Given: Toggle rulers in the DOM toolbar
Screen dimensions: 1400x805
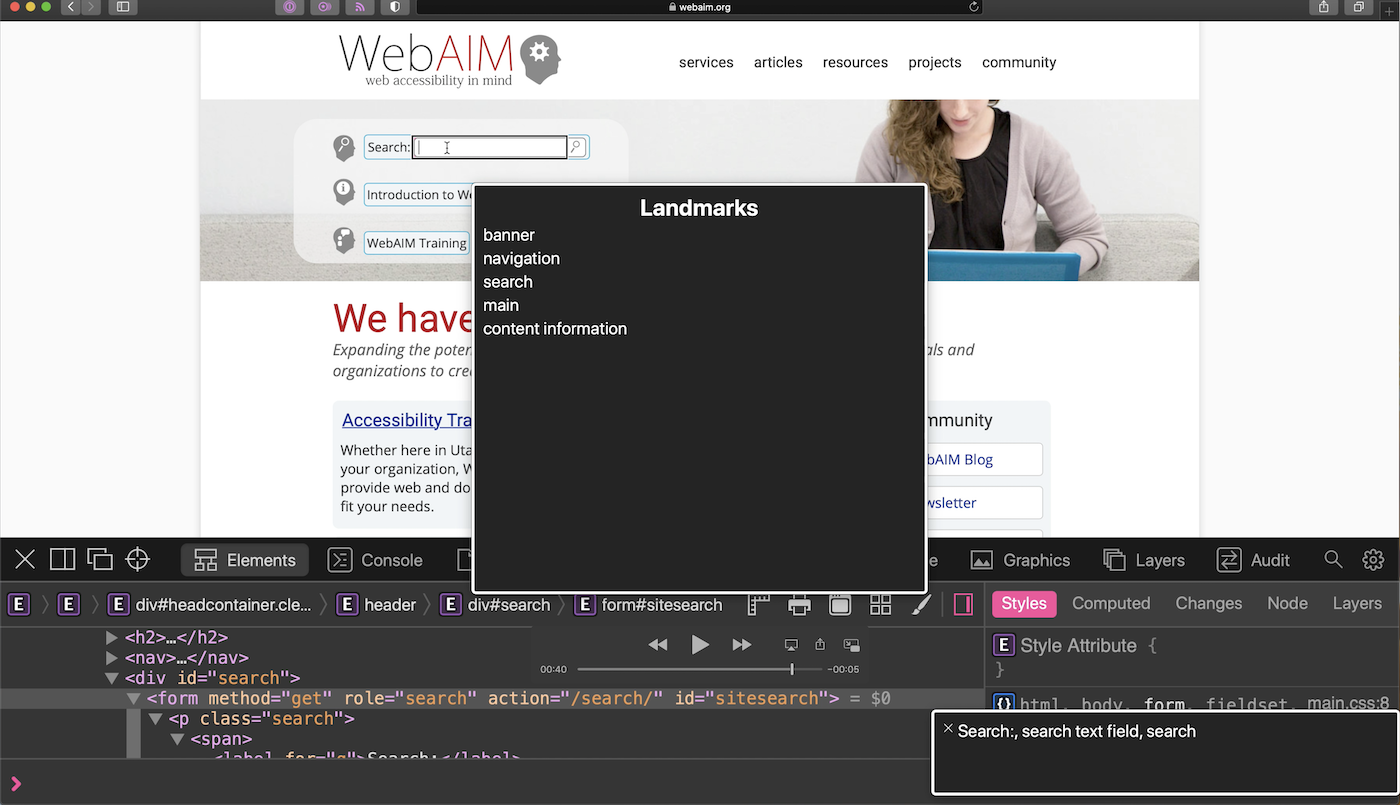Looking at the screenshot, I should tap(759, 604).
